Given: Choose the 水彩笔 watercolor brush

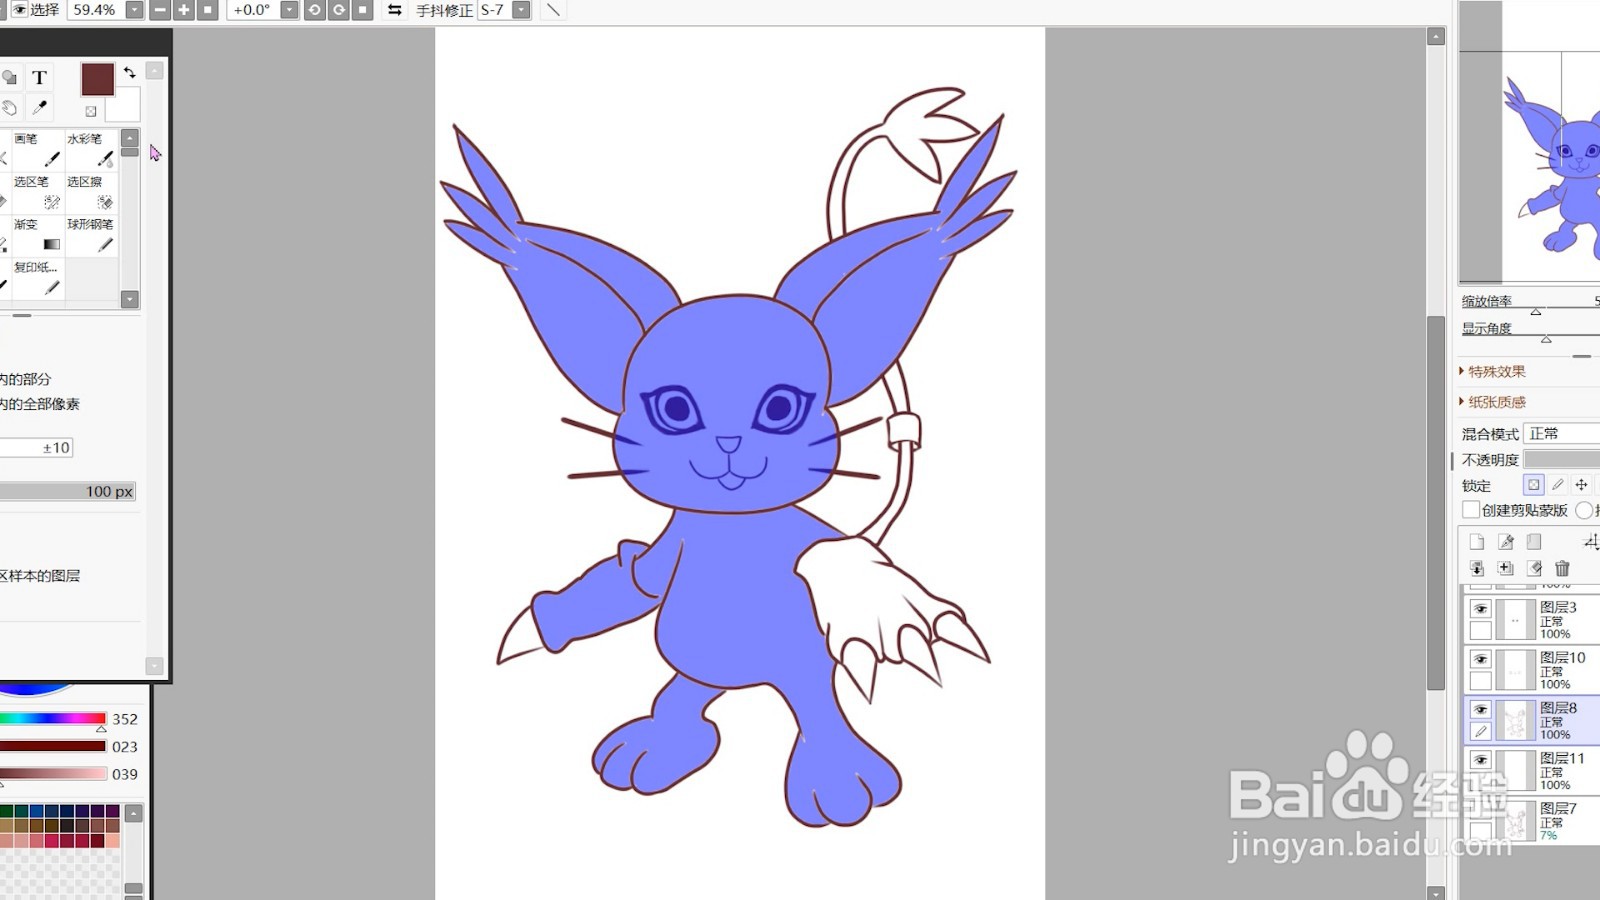Looking at the screenshot, I should pos(91,150).
